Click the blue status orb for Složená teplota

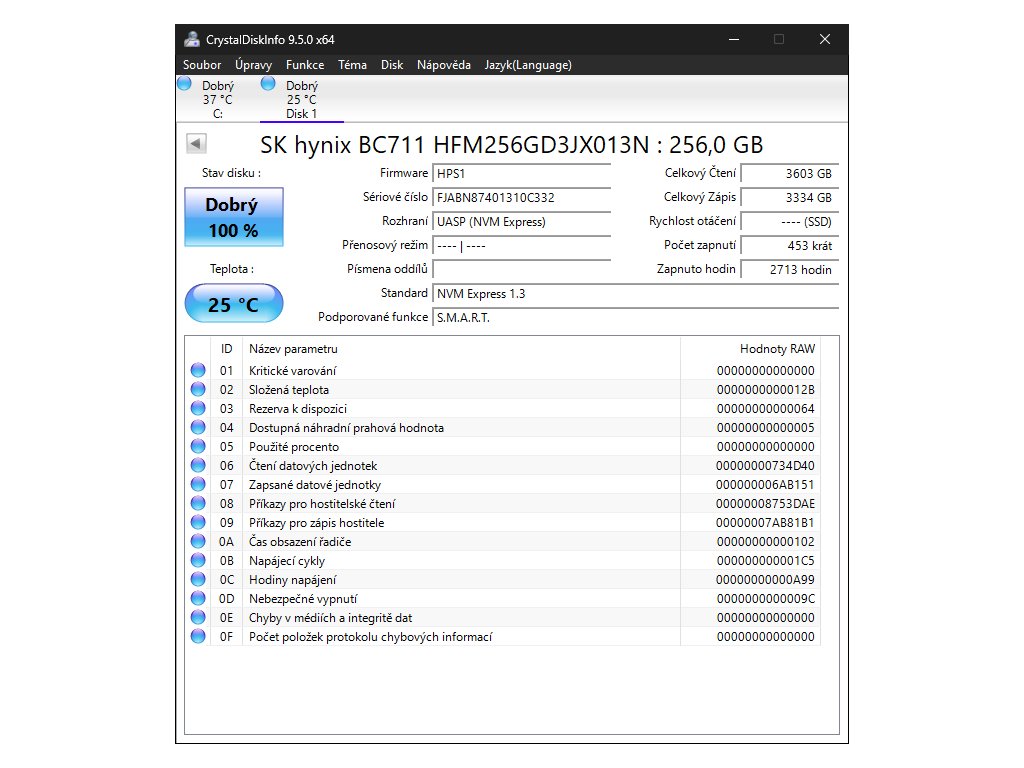[197, 390]
